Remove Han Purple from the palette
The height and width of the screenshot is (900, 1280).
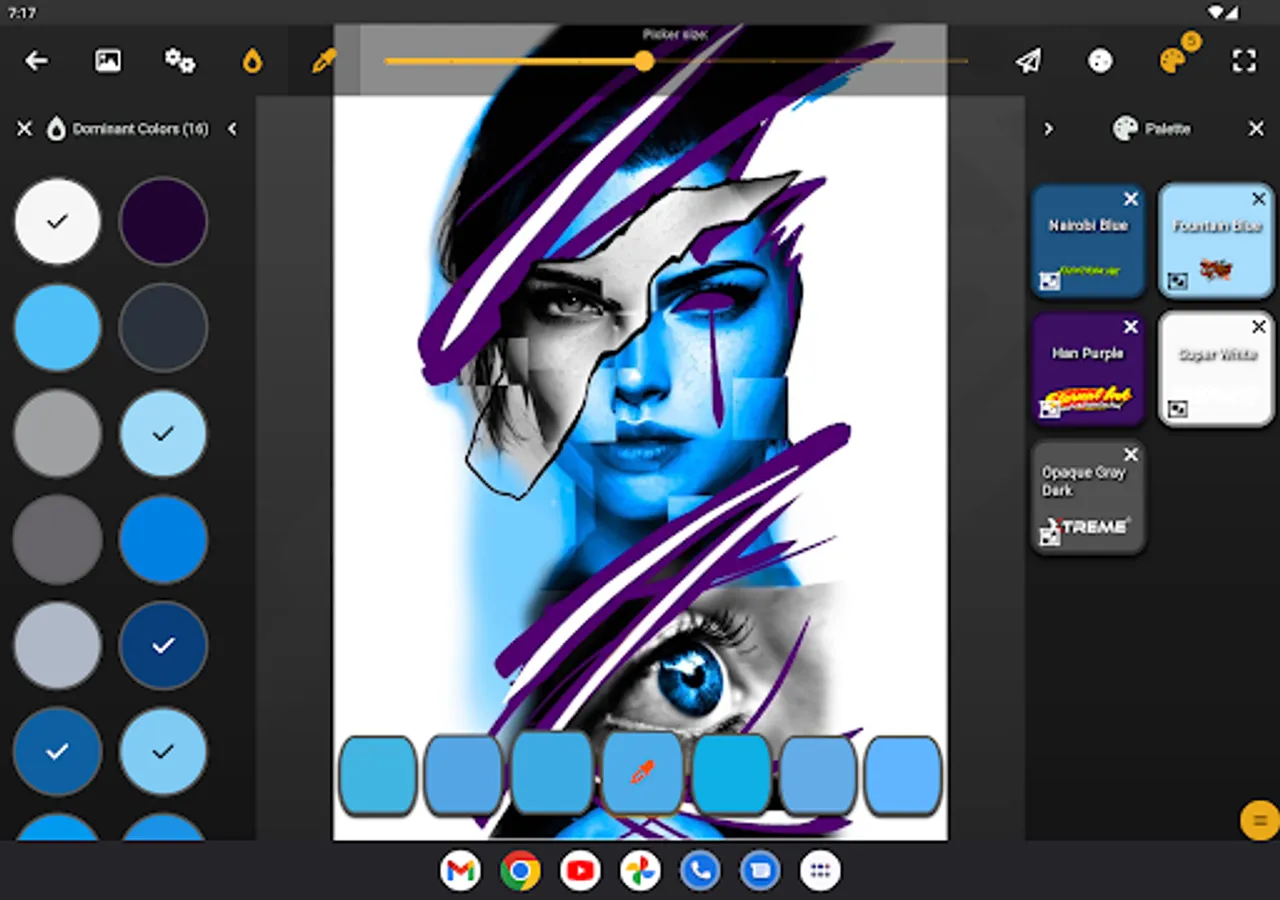pos(1131,327)
